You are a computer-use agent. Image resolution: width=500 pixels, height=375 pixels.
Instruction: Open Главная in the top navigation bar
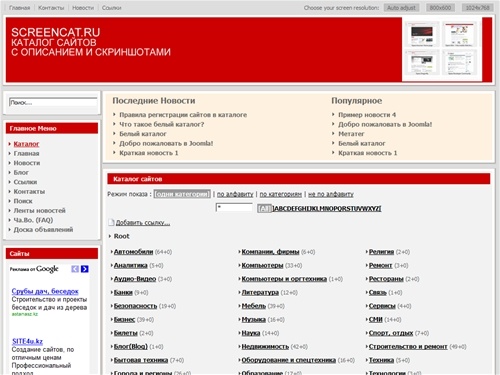pos(19,8)
